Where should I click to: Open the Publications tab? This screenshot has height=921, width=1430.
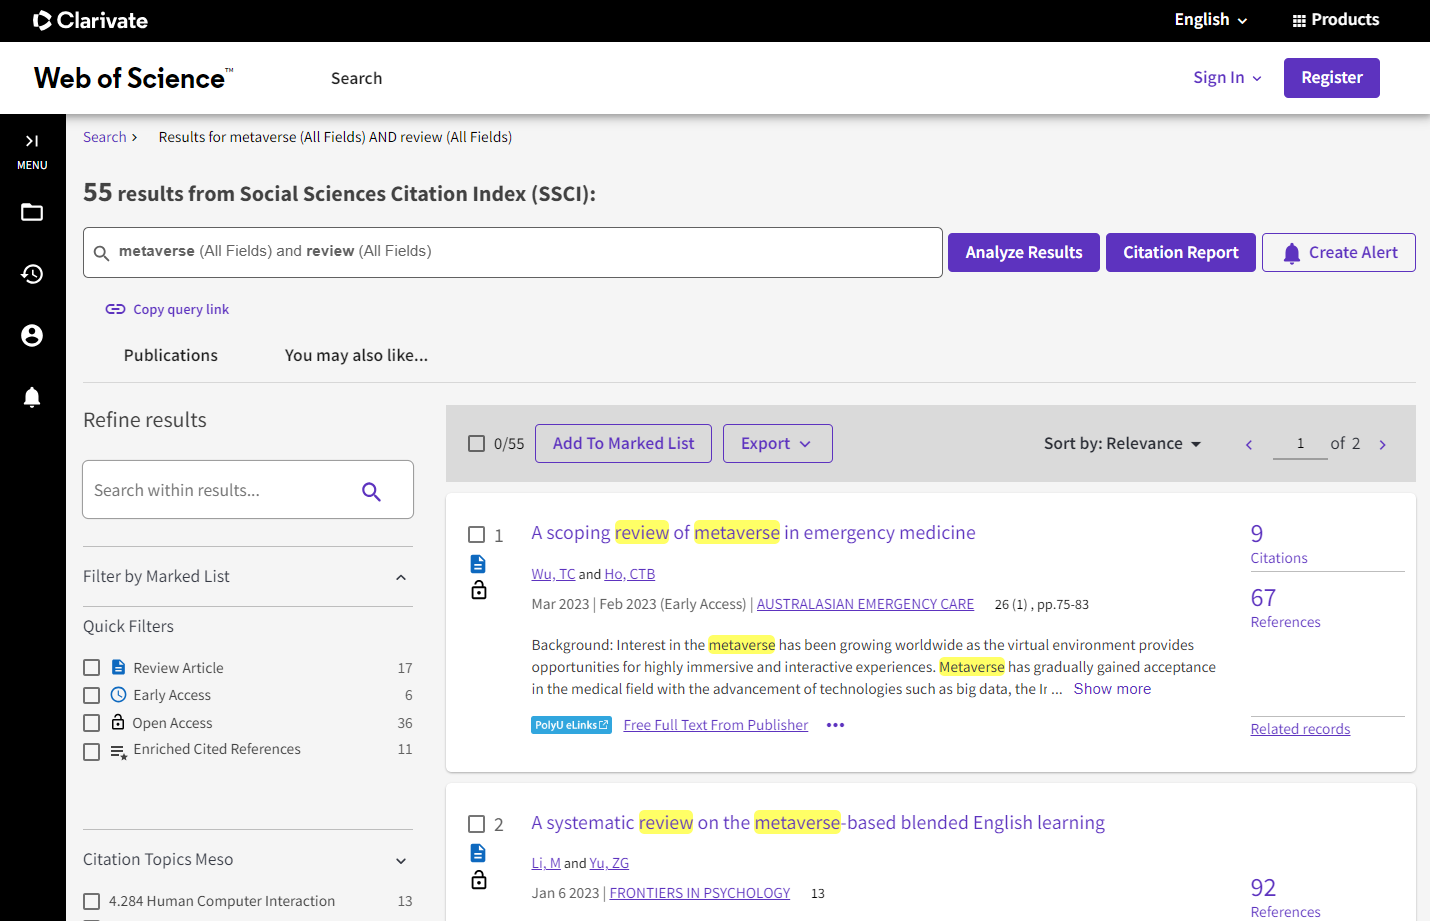[x=171, y=355]
